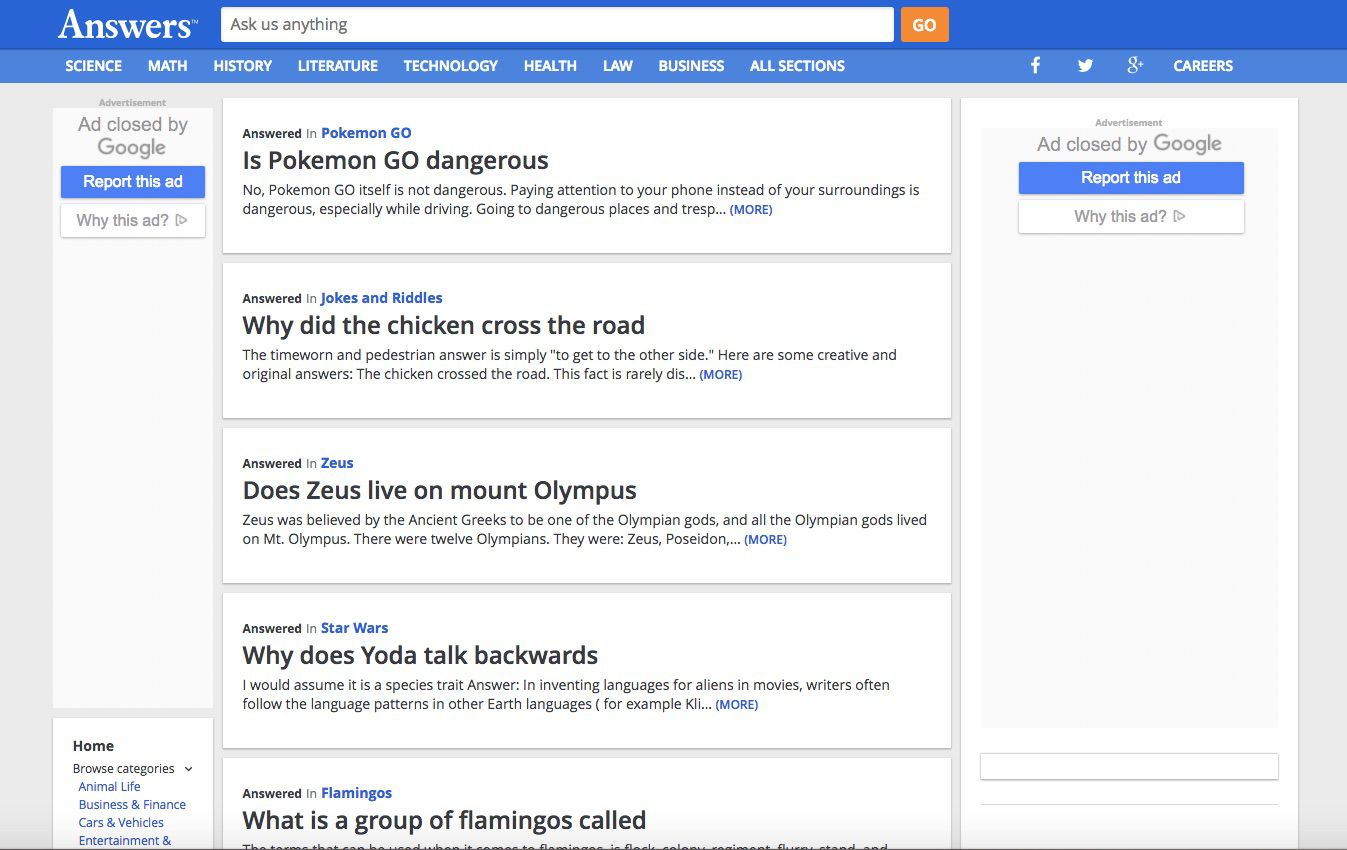Open the History section
The image size is (1347, 850).
[x=243, y=66]
